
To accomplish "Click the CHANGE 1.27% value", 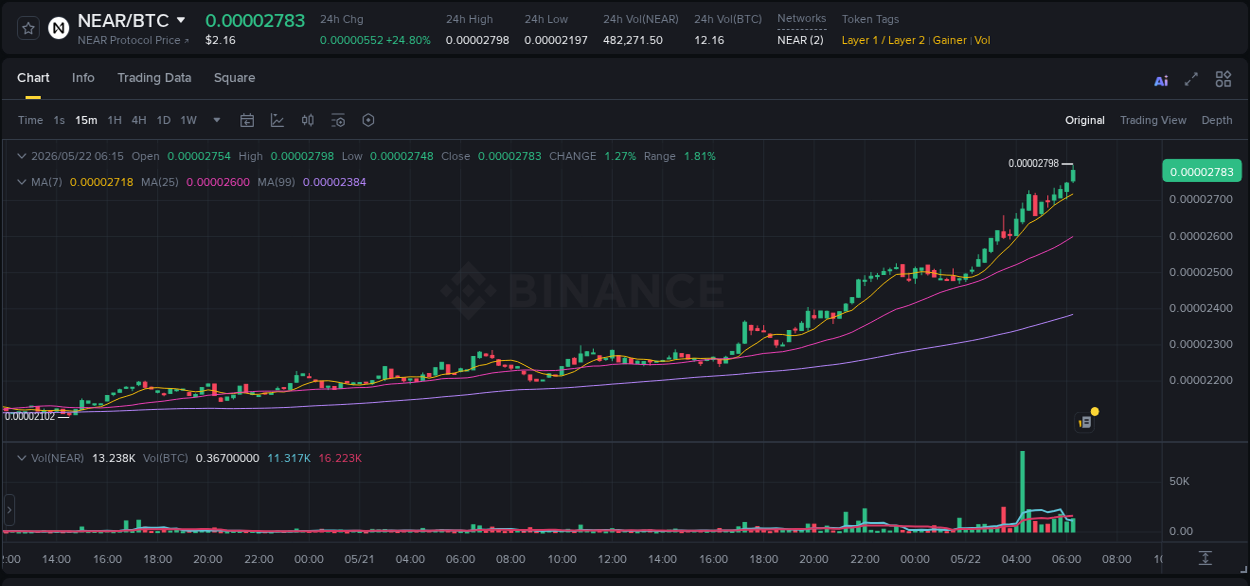I will pyautogui.click(x=620, y=156).
